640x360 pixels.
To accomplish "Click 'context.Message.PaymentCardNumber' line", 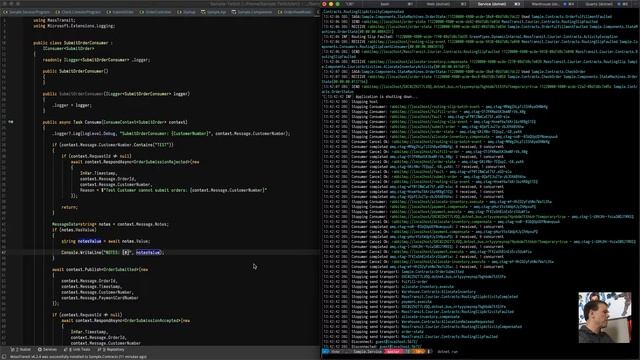I will click(100, 298).
